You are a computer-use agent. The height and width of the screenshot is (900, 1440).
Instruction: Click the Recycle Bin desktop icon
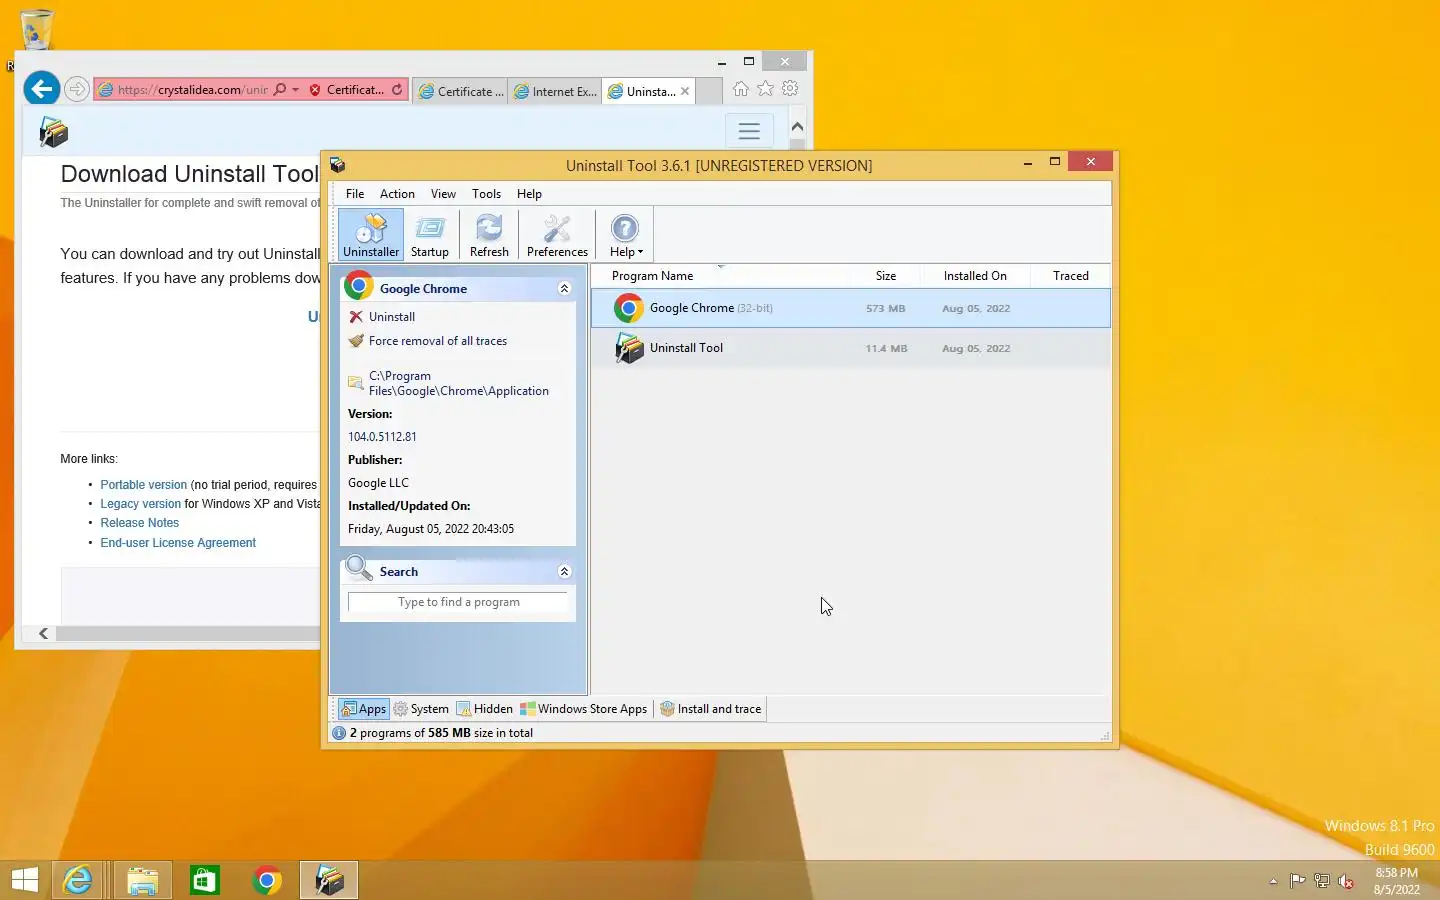tap(36, 30)
